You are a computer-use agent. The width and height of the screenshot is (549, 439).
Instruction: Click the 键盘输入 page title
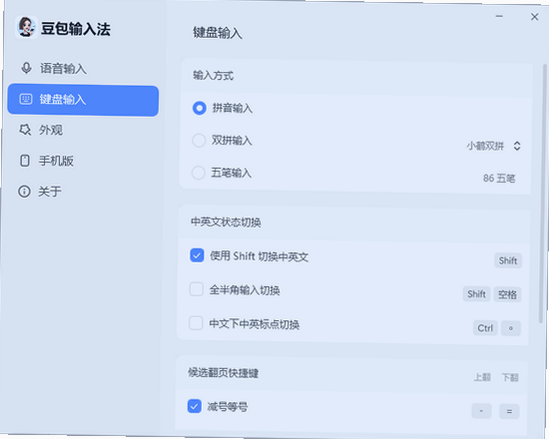[217, 33]
